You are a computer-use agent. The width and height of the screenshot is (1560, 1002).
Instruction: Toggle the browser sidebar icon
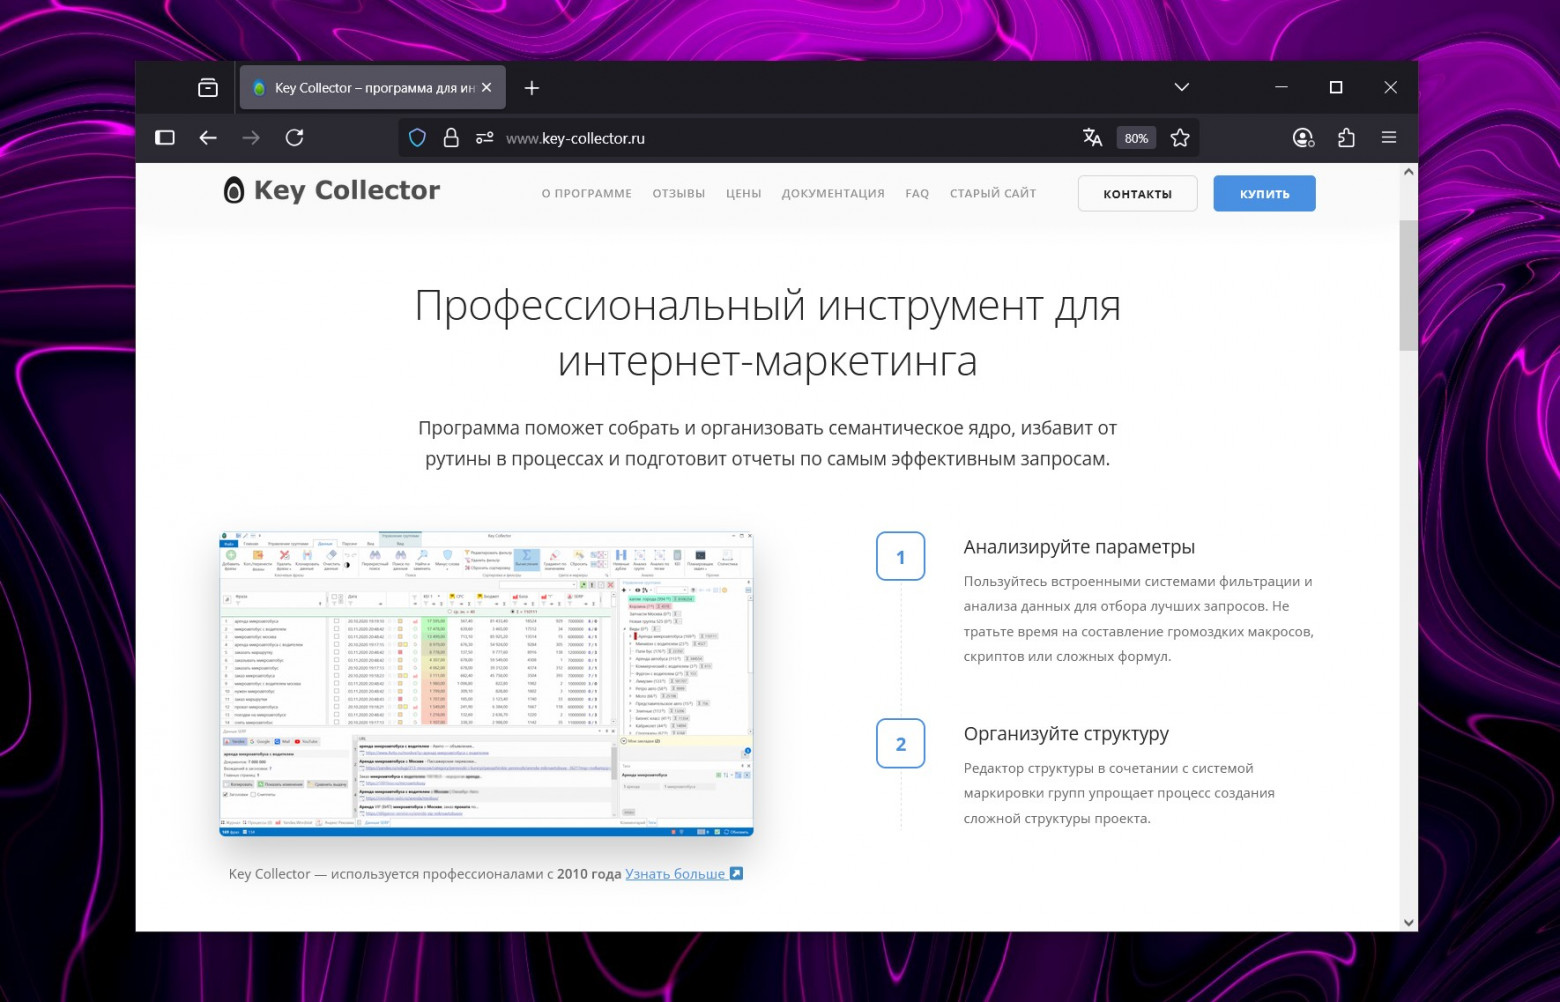165,138
